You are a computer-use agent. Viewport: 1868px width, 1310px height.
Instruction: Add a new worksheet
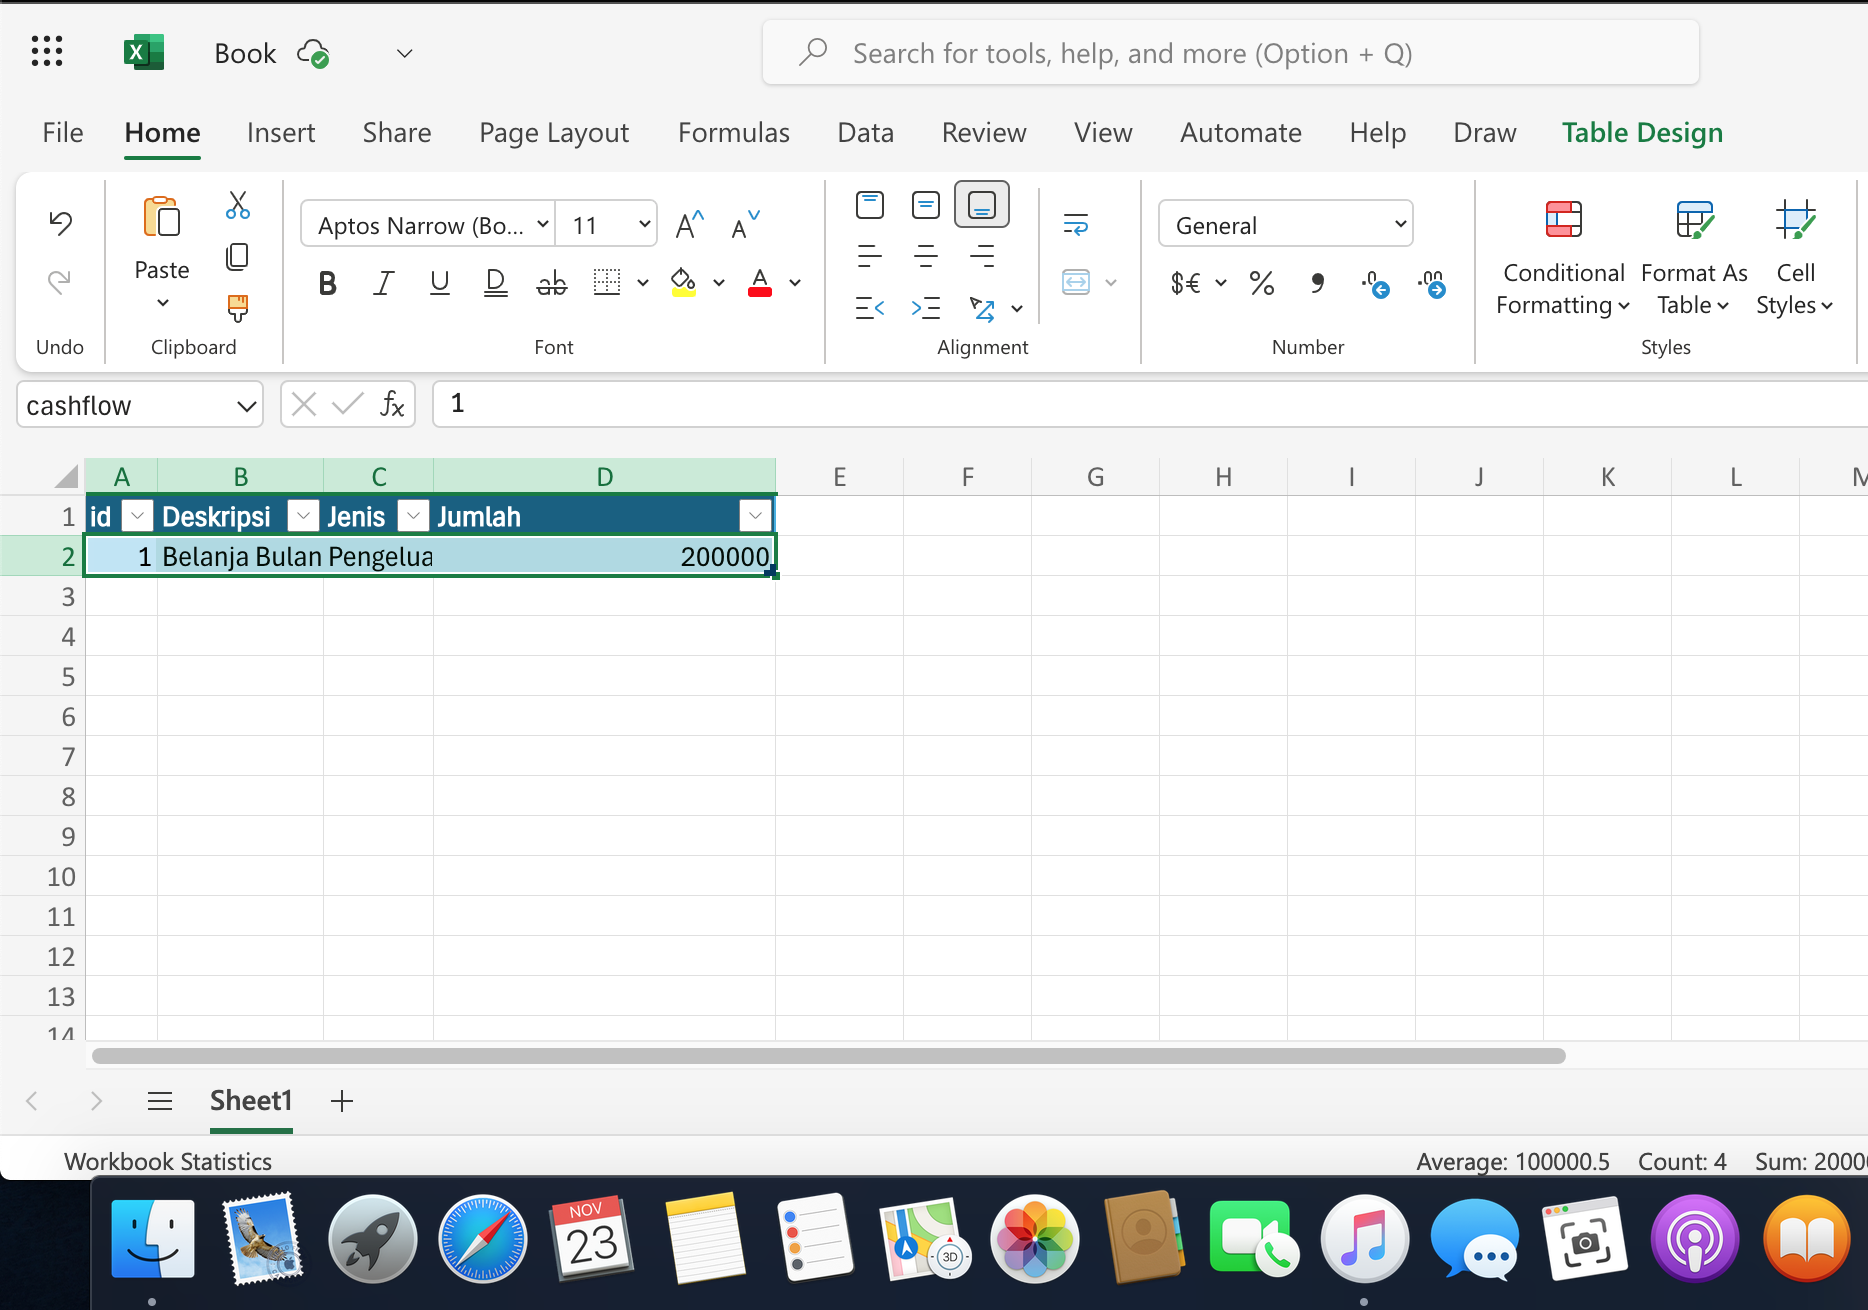341,1100
